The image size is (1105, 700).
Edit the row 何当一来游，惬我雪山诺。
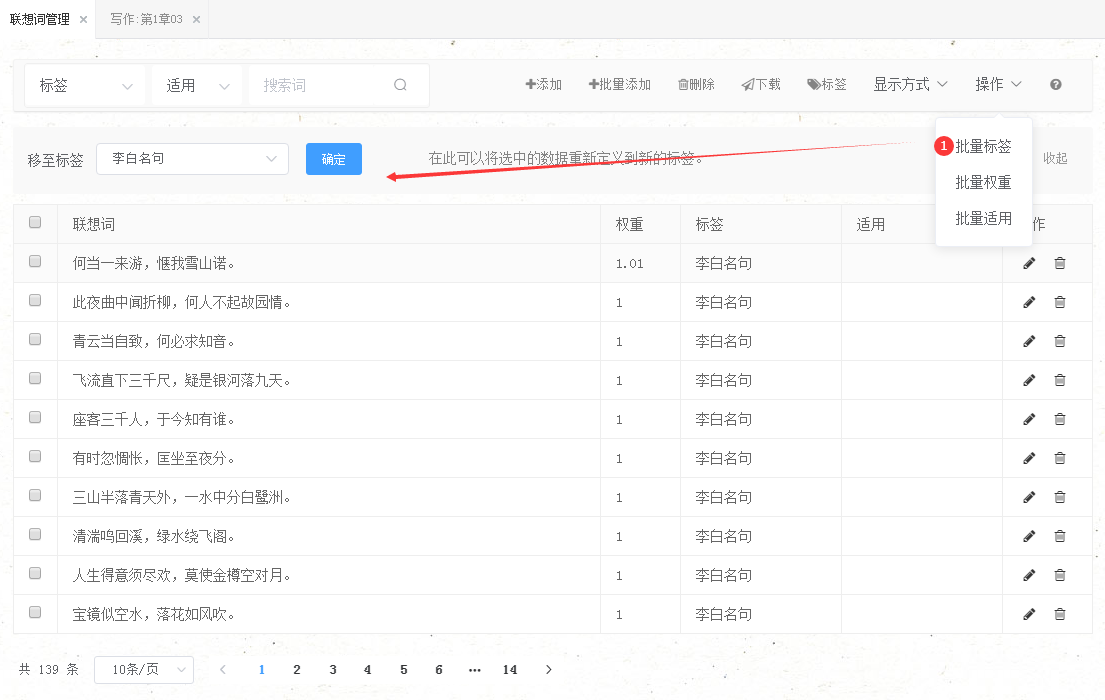pos(1029,264)
